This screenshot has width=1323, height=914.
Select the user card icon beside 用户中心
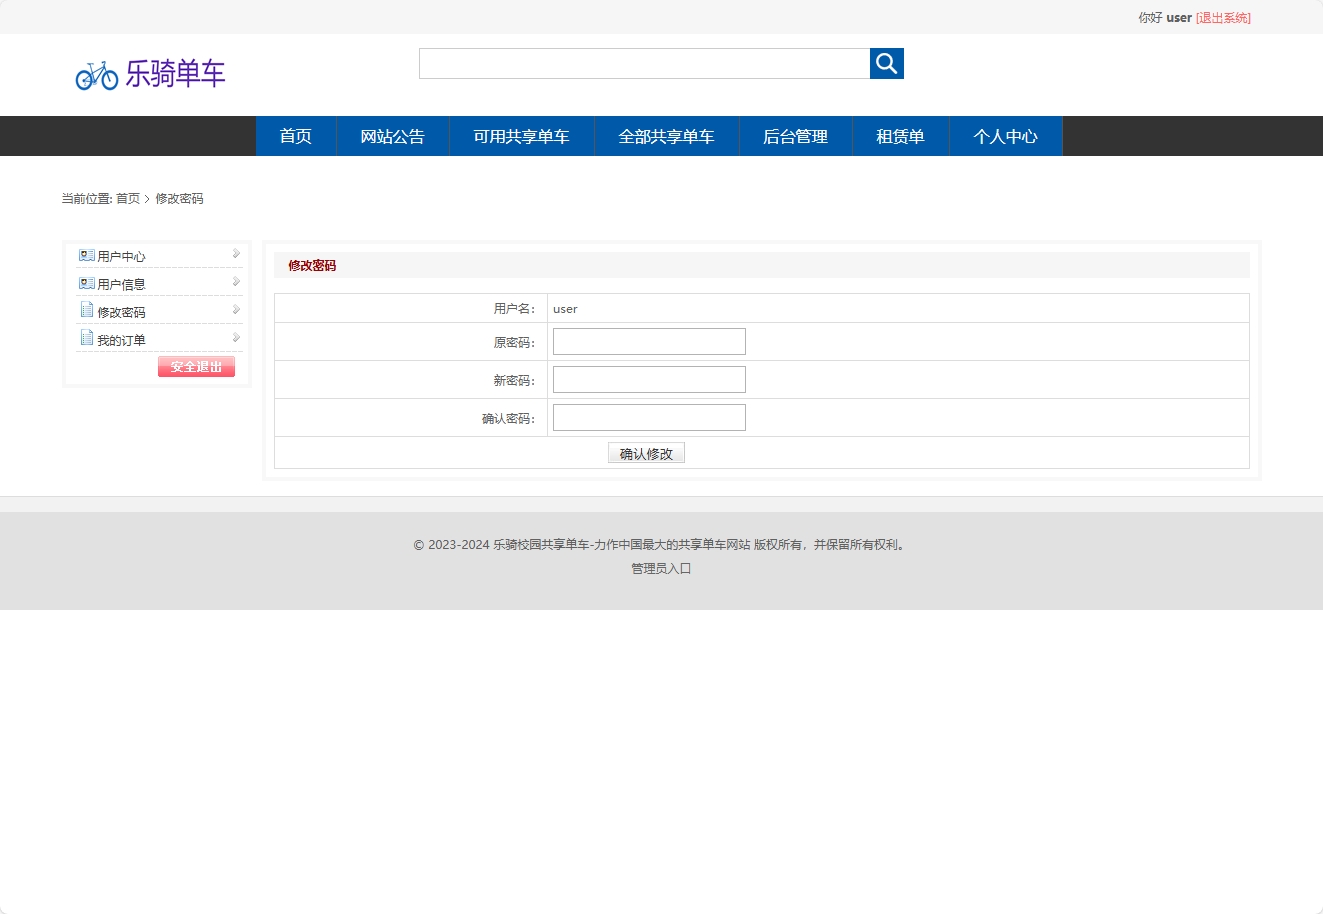85,254
